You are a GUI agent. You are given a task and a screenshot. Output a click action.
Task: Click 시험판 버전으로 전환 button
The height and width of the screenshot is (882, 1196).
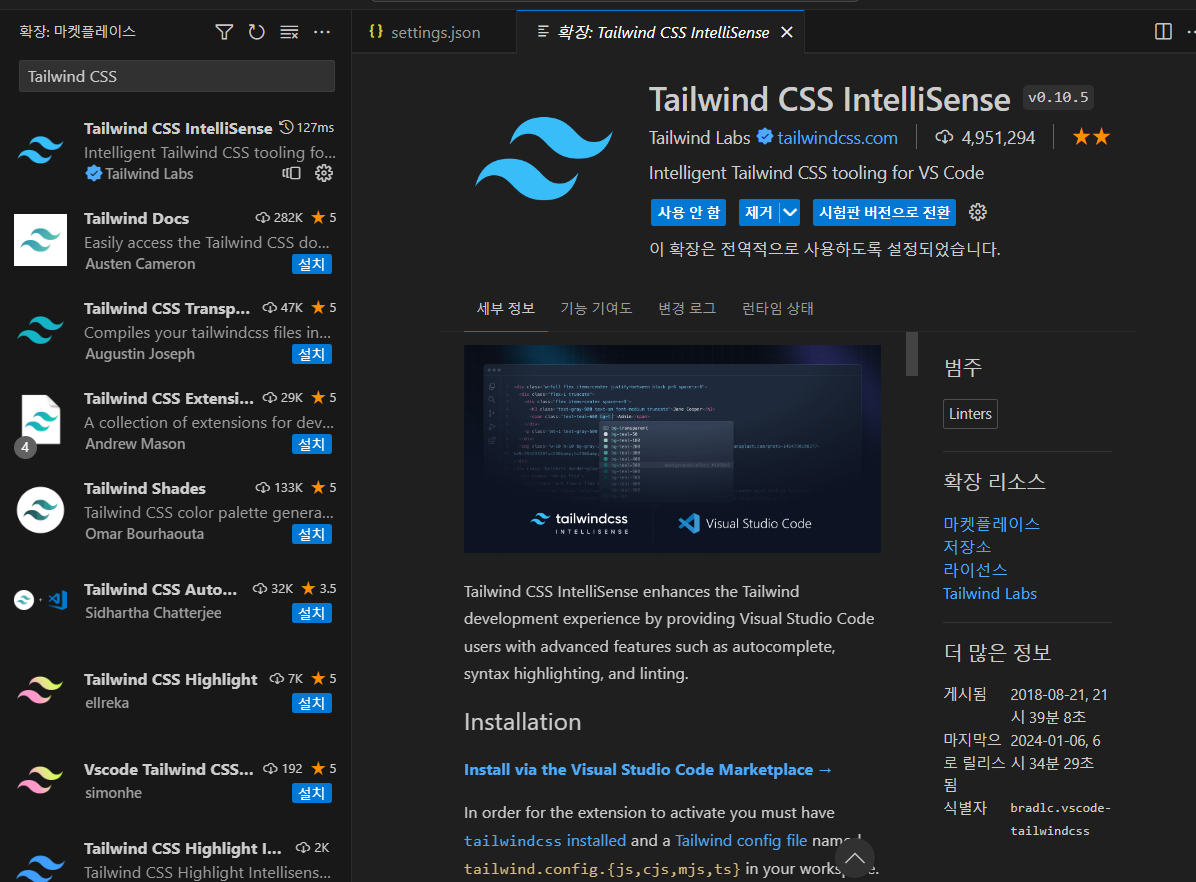click(x=884, y=213)
